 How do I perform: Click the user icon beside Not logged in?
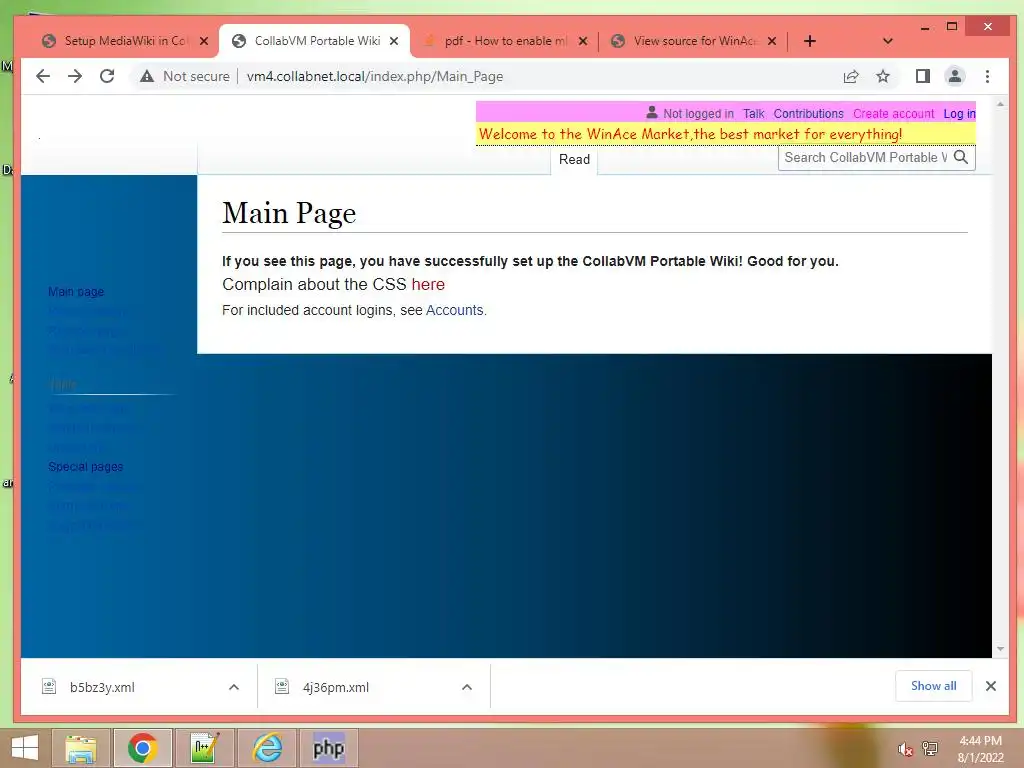tap(652, 112)
